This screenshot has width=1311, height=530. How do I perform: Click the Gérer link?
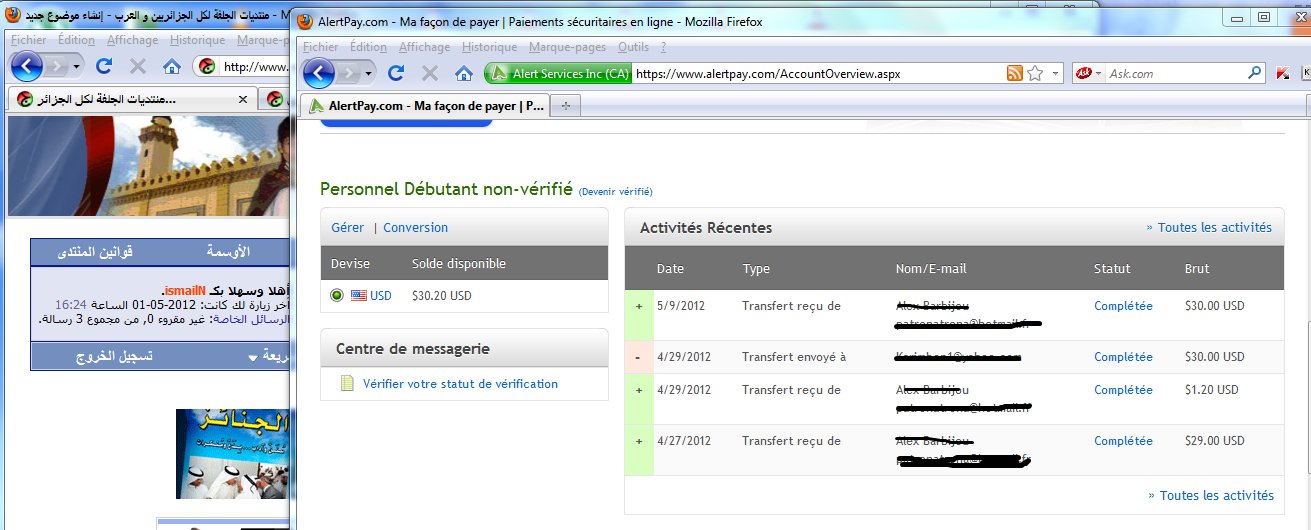(x=347, y=227)
